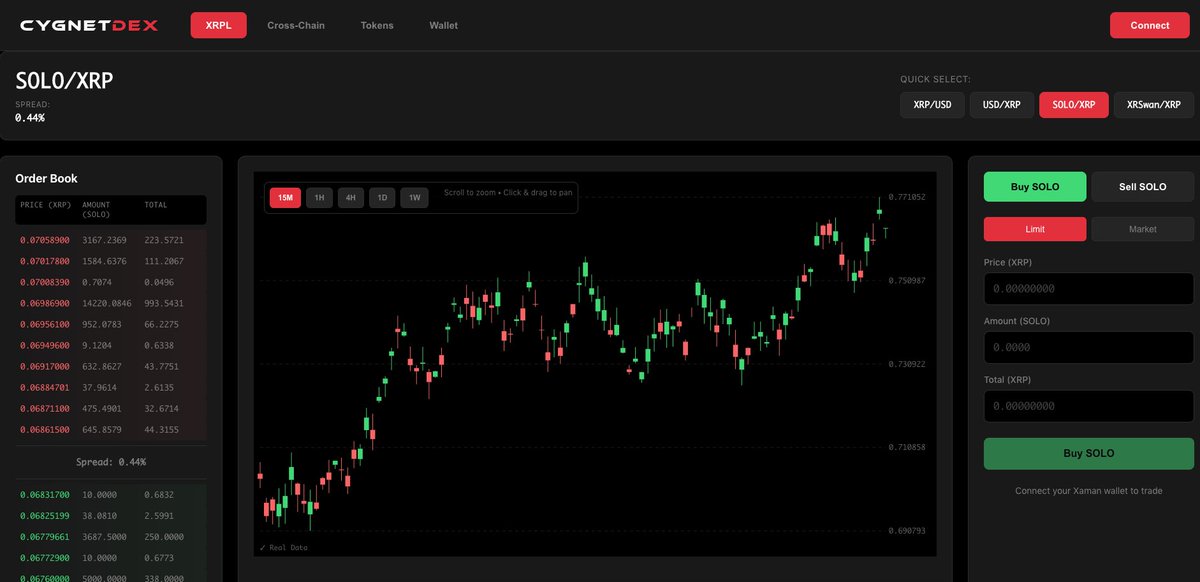Open the XRPL tab
The image size is (1200, 582).
(x=218, y=25)
